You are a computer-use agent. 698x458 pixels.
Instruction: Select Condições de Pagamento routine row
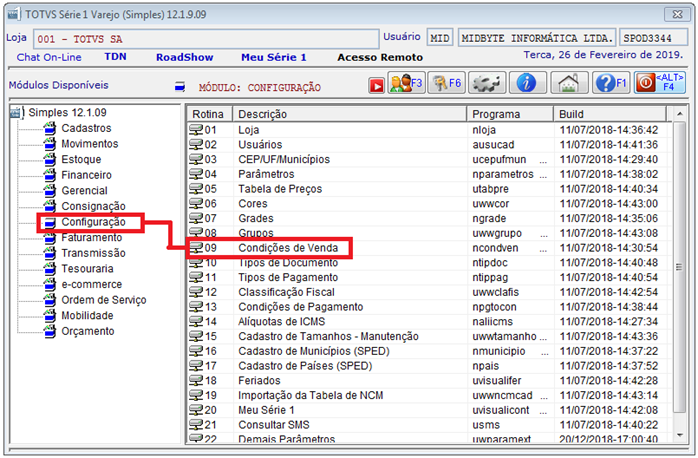[428, 307]
